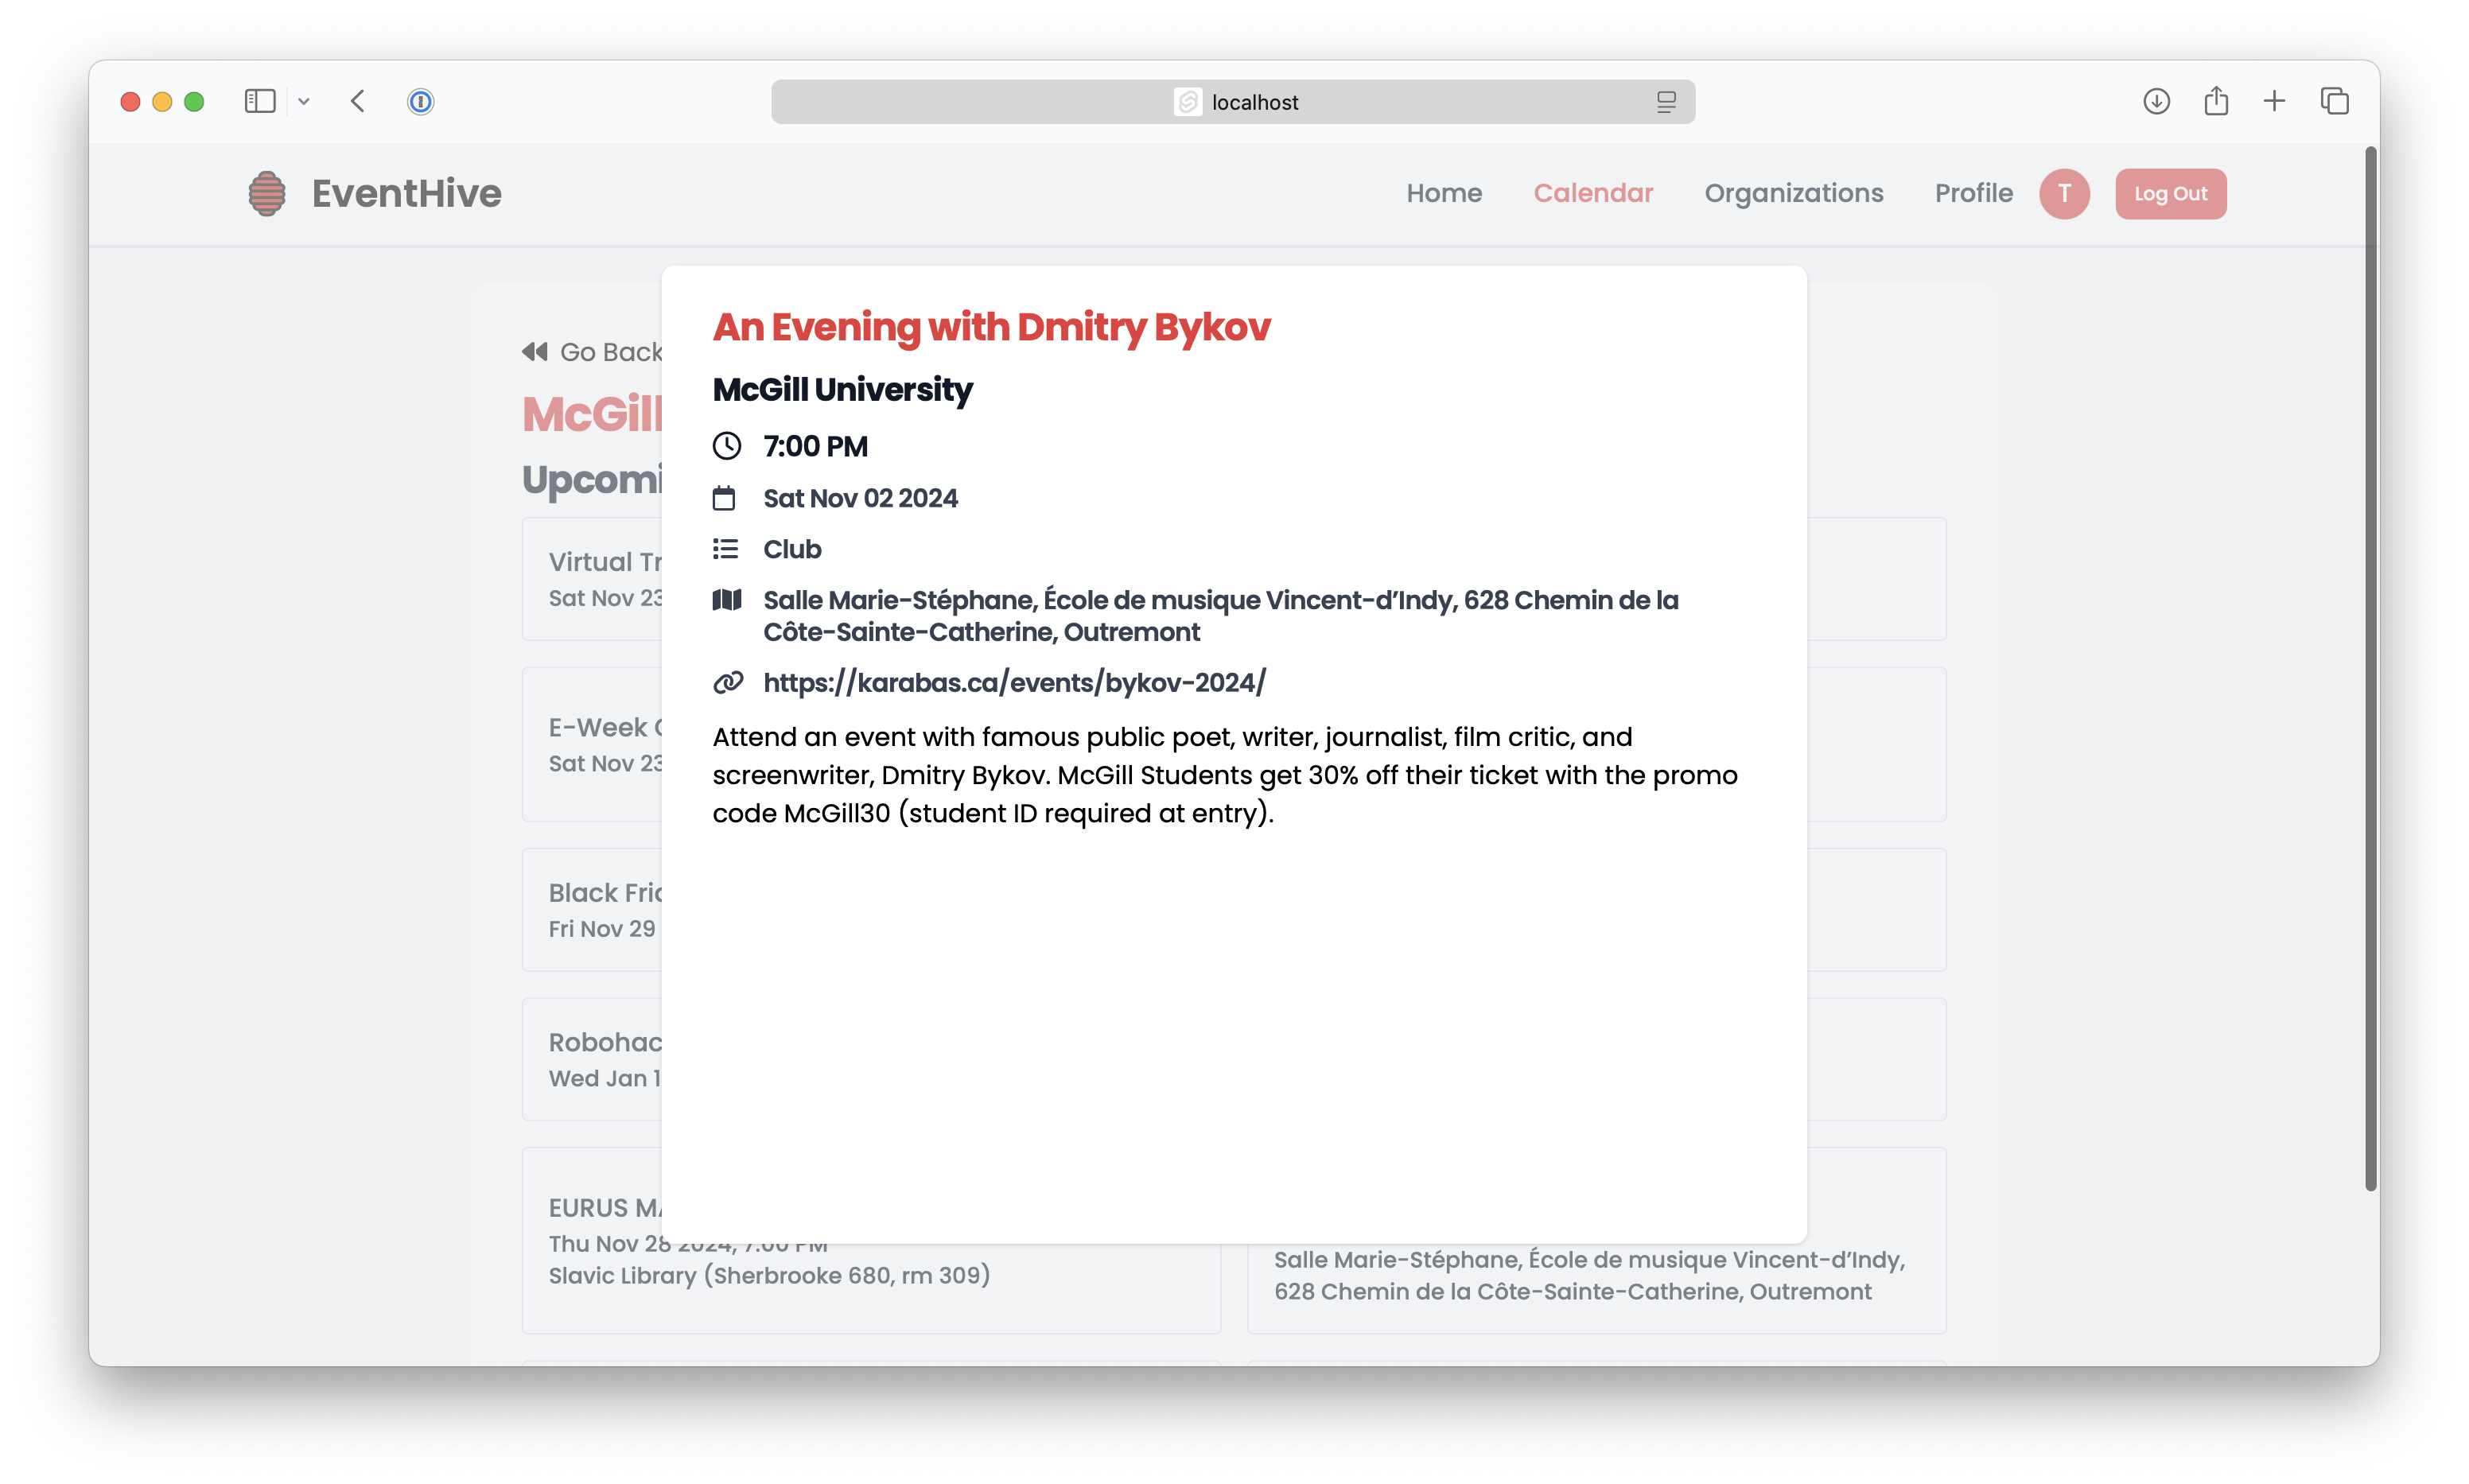Expand the sidebar dropdown chevron
This screenshot has width=2469, height=1484.
pyautogui.click(x=304, y=102)
